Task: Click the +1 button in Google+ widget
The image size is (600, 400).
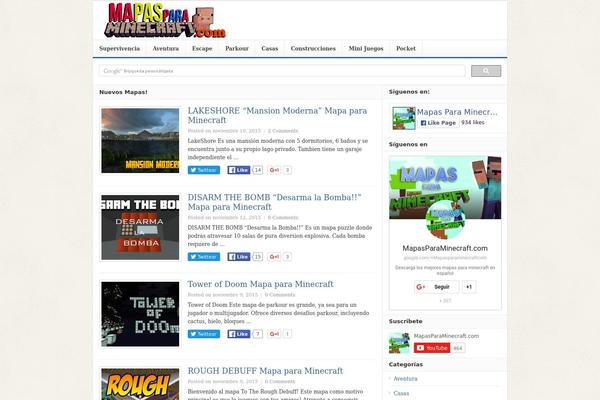Action: coord(469,287)
